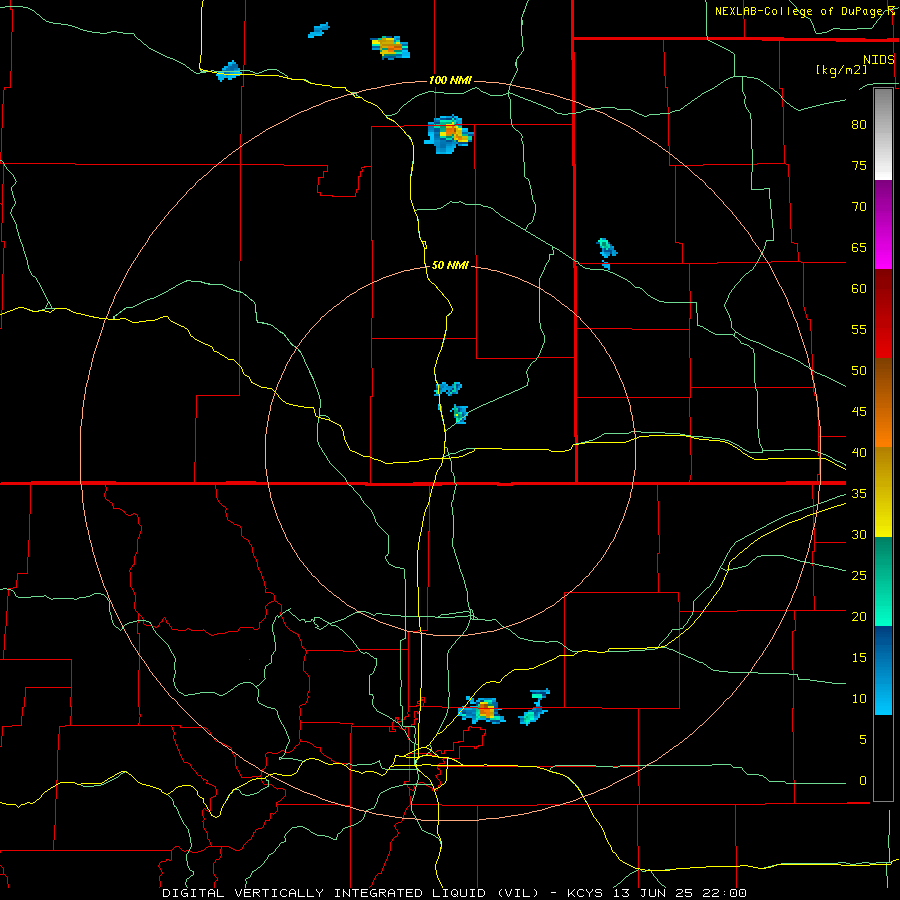This screenshot has height=900, width=900.
Task: Select the "NEXLAB-College of DuPage" credit text
Action: tap(798, 11)
